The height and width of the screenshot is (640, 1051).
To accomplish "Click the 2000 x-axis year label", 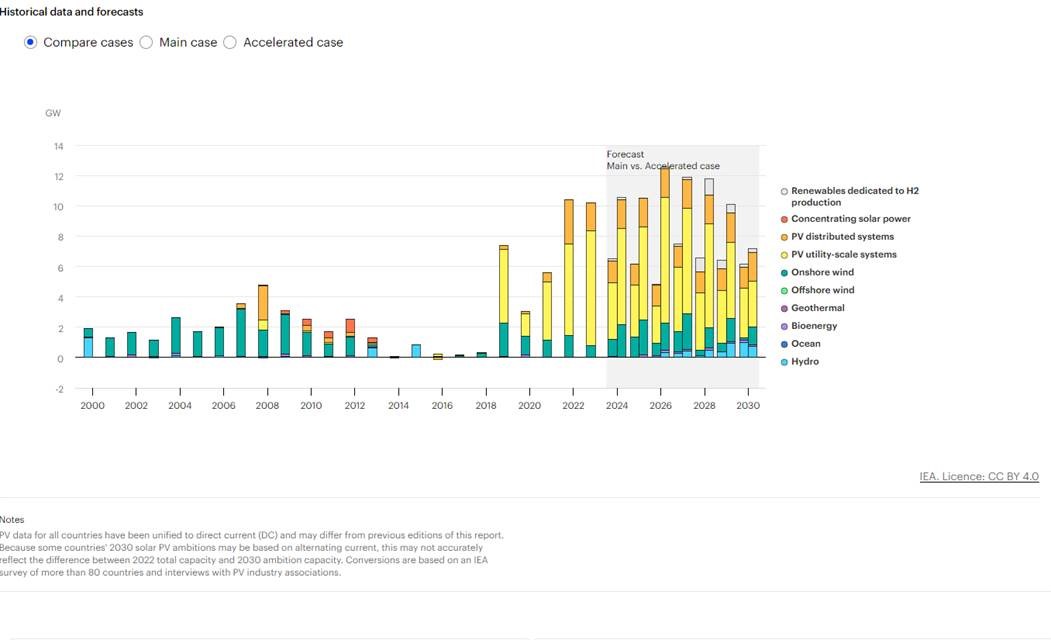I will [92, 407].
